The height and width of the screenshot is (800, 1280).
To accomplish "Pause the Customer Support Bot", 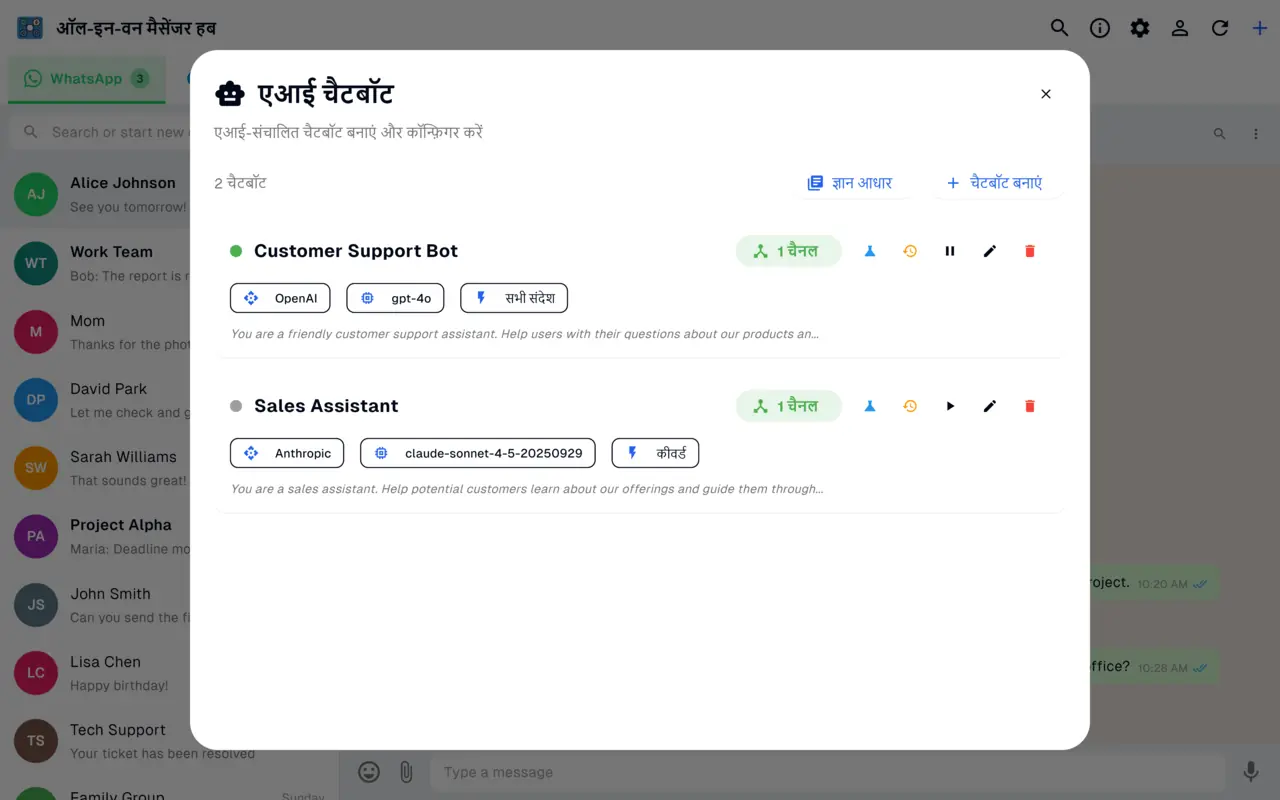I will pyautogui.click(x=950, y=251).
